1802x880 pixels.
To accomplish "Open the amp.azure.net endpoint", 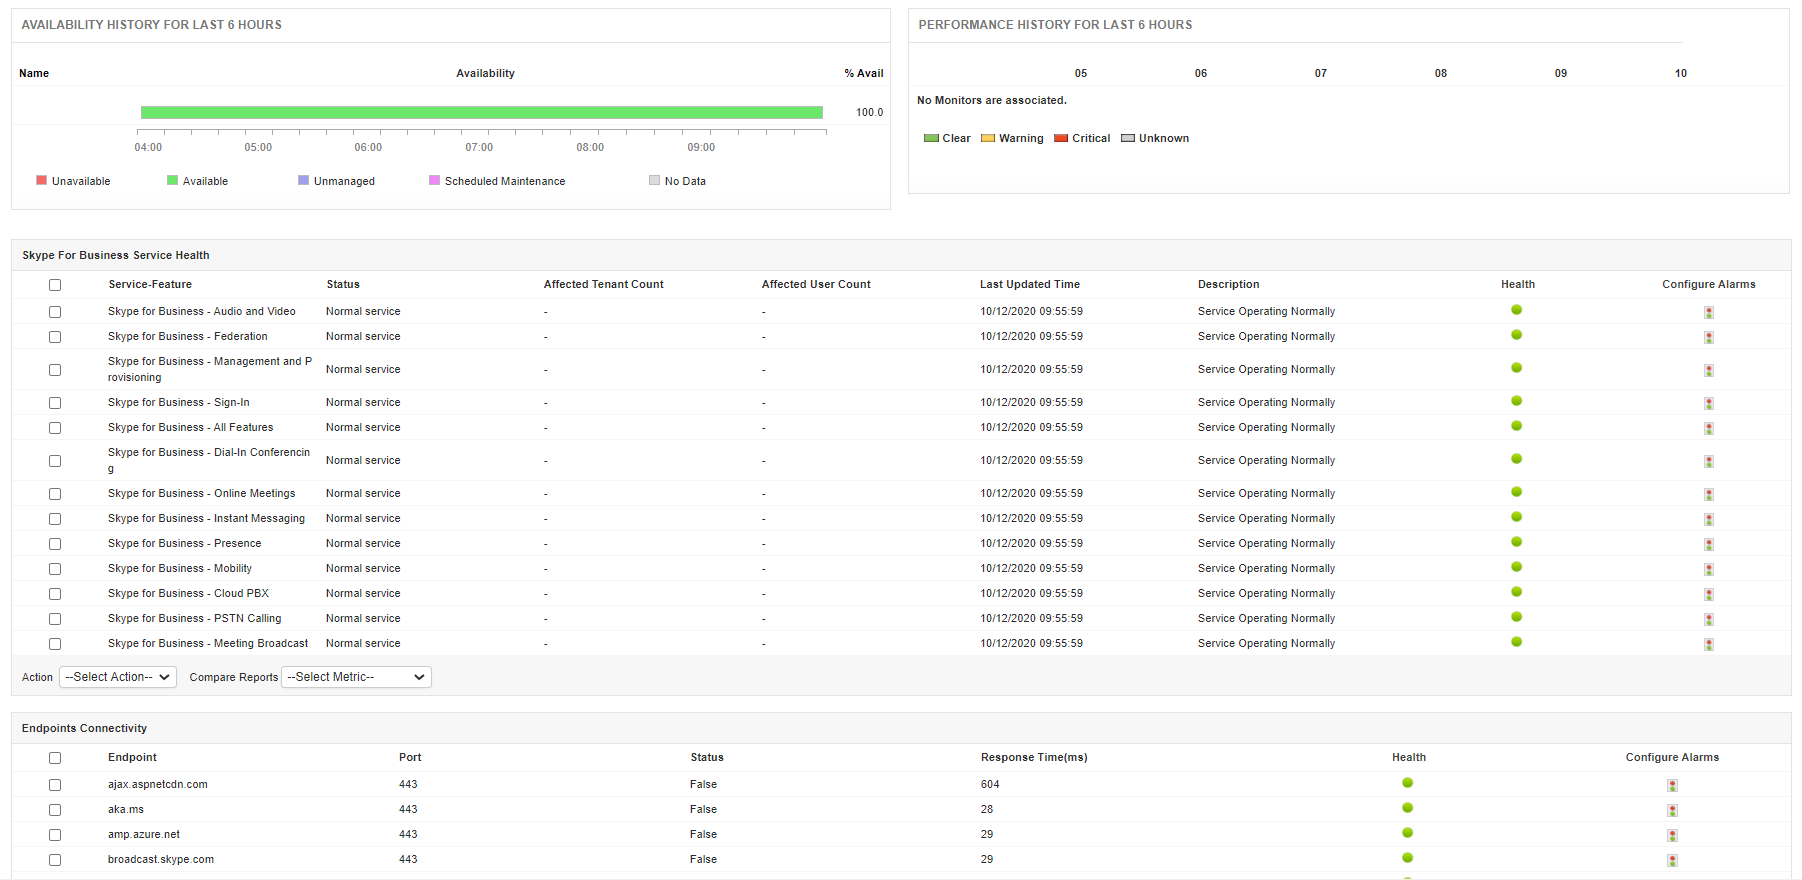I will [x=144, y=834].
